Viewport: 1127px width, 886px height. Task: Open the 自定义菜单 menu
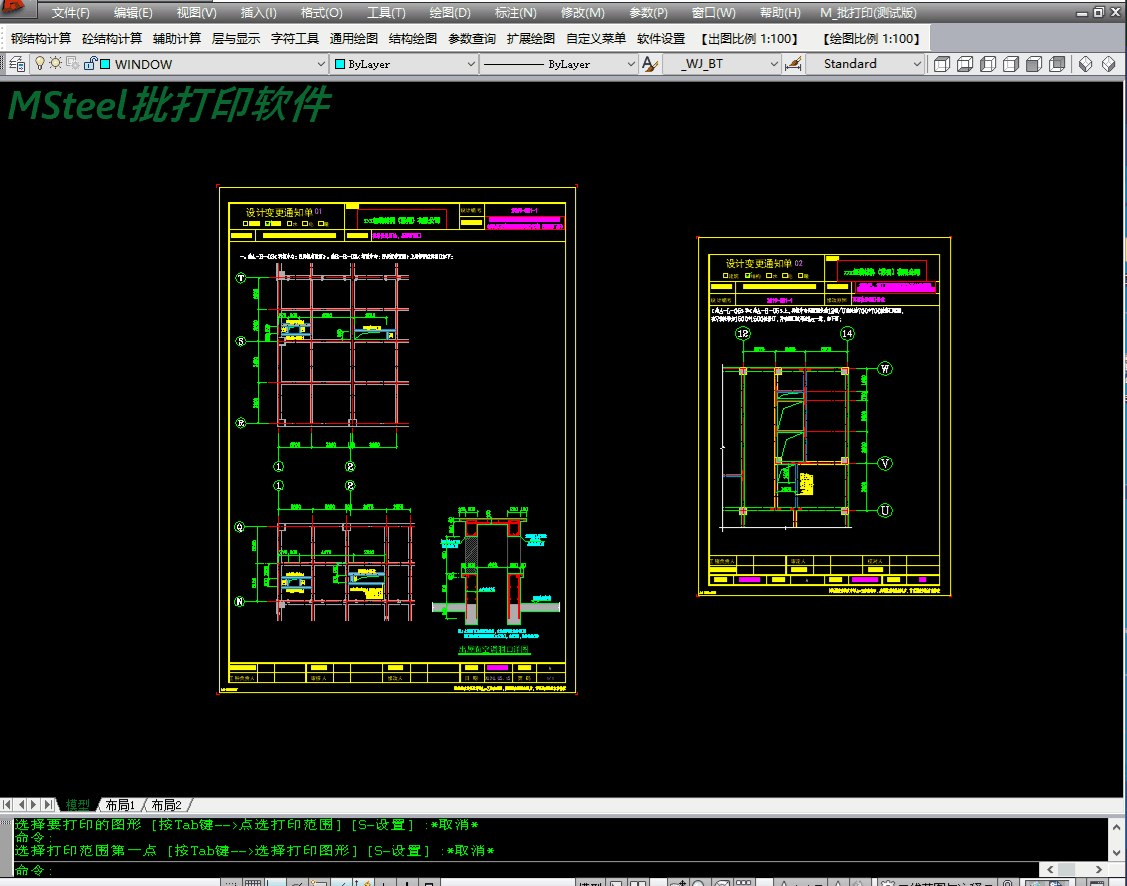596,39
